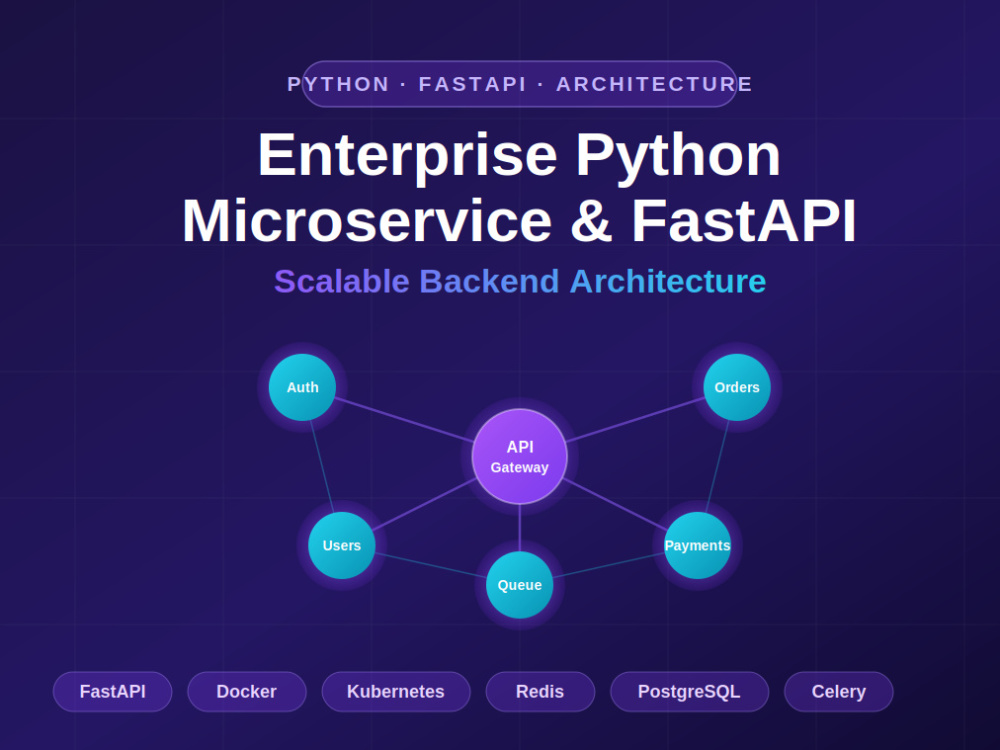The width and height of the screenshot is (1000, 750).
Task: Click the API Gateway center node
Action: click(520, 457)
